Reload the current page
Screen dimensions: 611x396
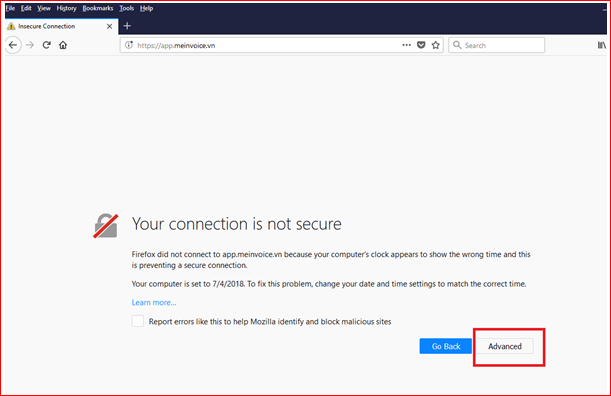(x=46, y=45)
